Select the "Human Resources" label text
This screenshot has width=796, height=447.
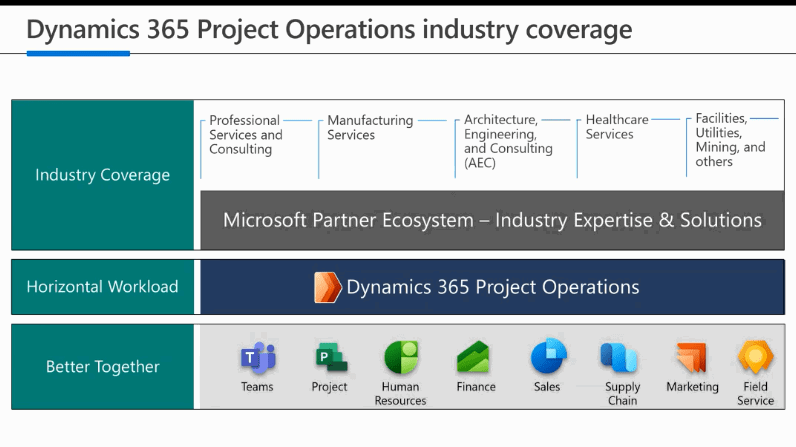(401, 394)
